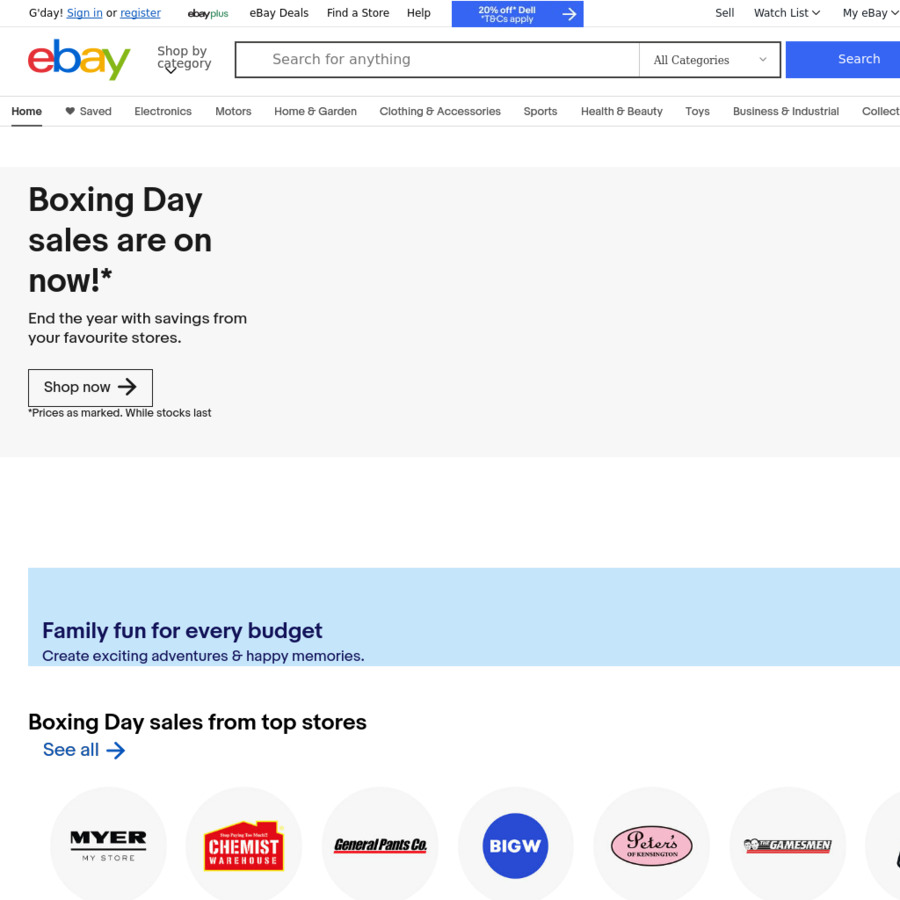Select the General Pants Co. store logo
Viewport: 900px width, 900px height.
(380, 843)
